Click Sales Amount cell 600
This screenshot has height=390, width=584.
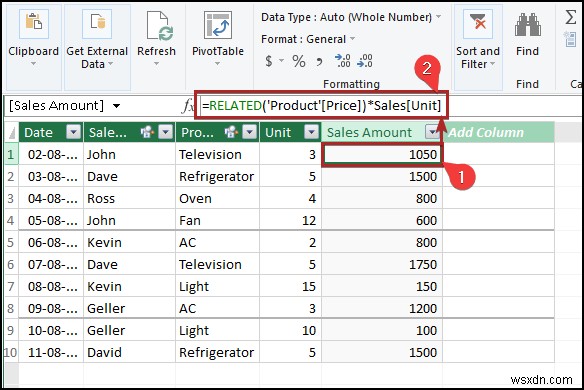pos(383,221)
